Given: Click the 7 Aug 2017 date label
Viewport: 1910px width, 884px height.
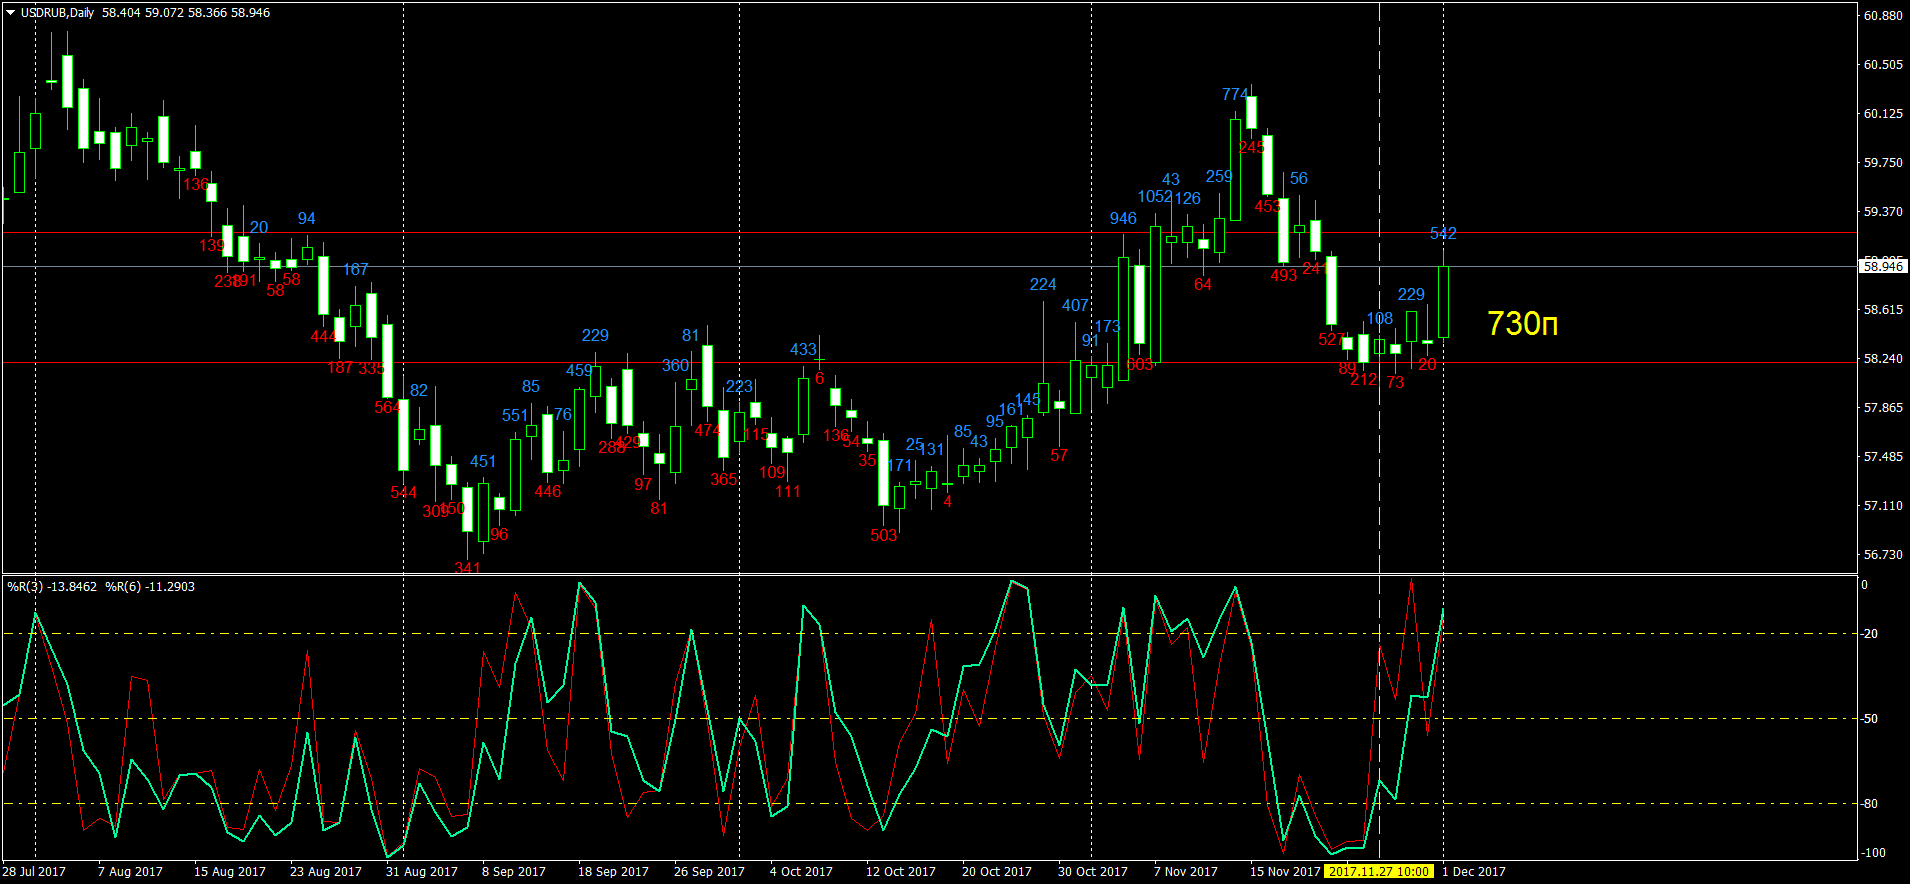Looking at the screenshot, I should click(x=130, y=872).
